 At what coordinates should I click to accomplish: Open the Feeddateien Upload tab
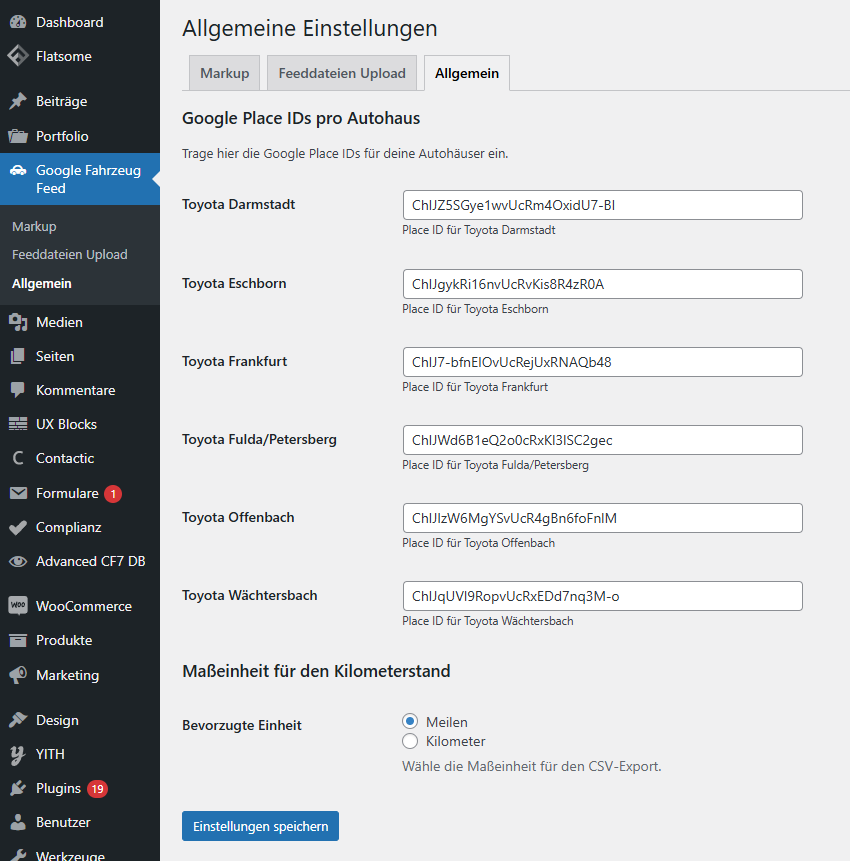(x=342, y=73)
